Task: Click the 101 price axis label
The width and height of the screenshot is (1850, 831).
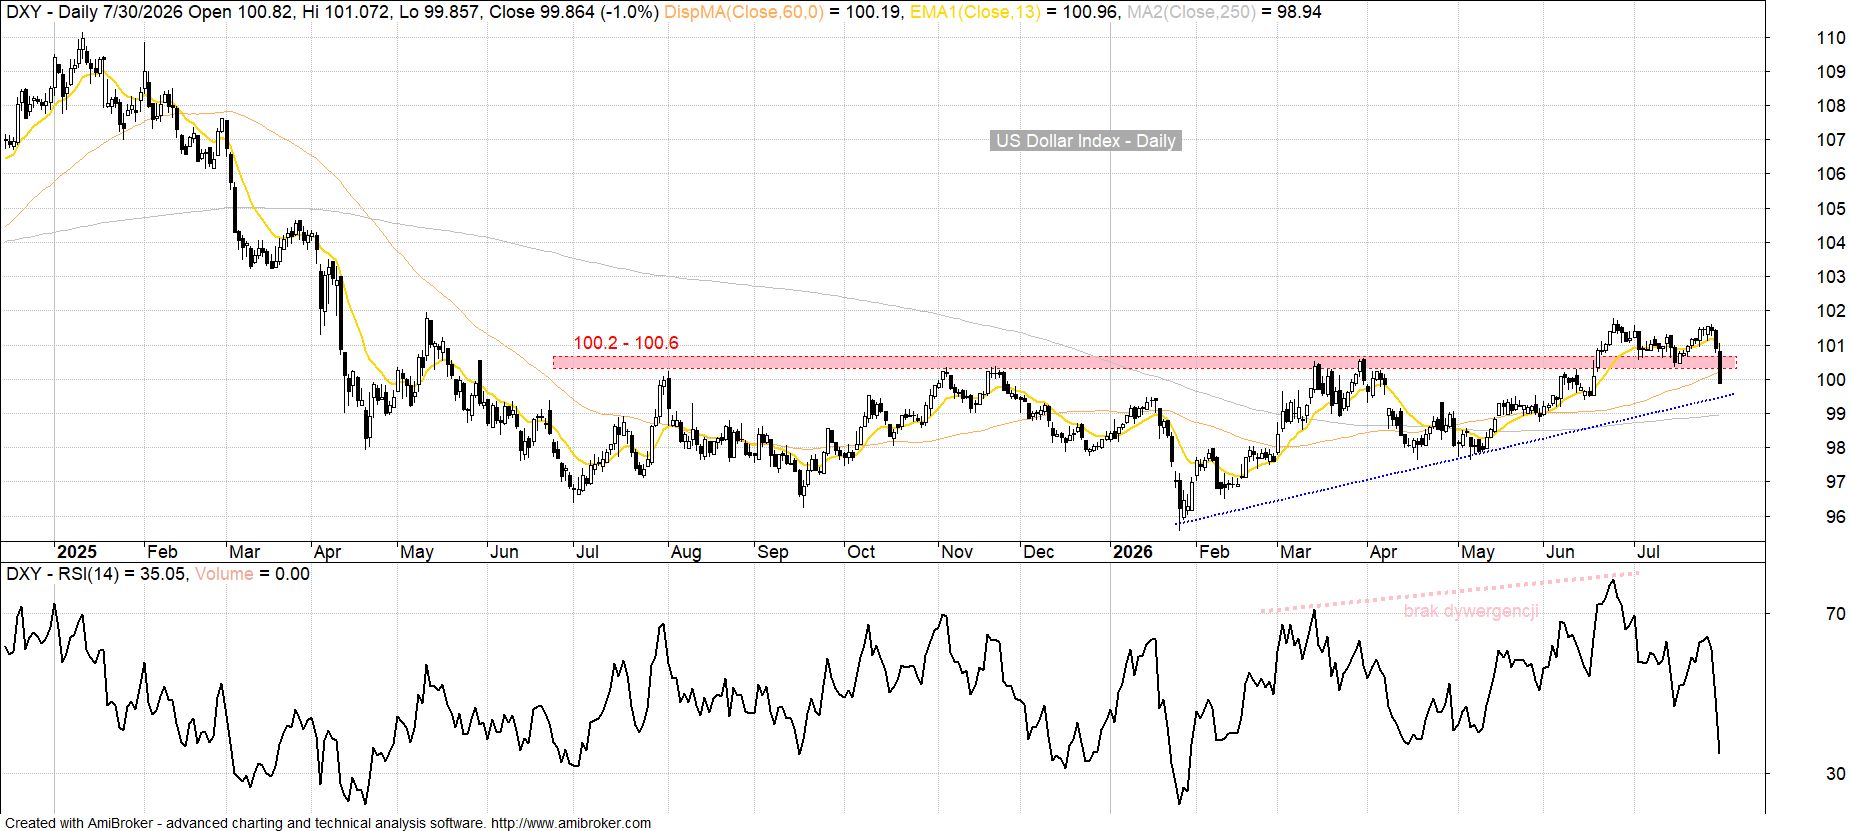Action: click(x=1831, y=346)
